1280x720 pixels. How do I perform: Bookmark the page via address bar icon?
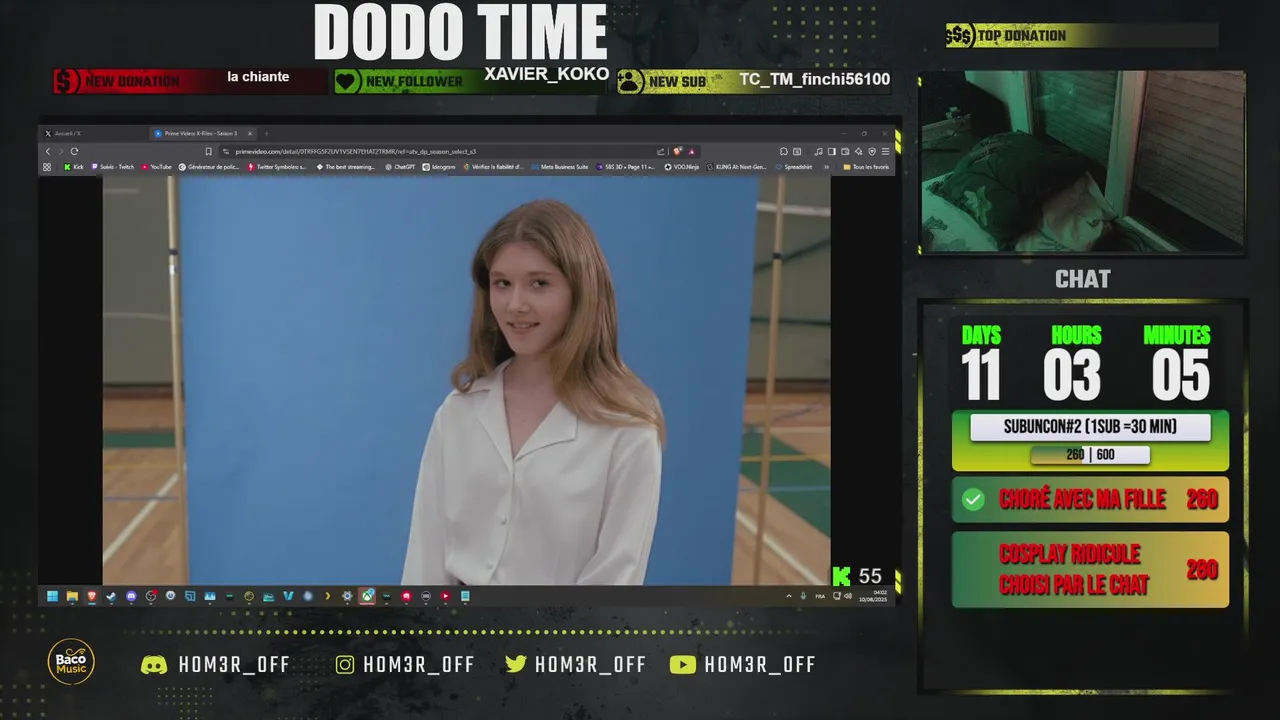coord(209,151)
